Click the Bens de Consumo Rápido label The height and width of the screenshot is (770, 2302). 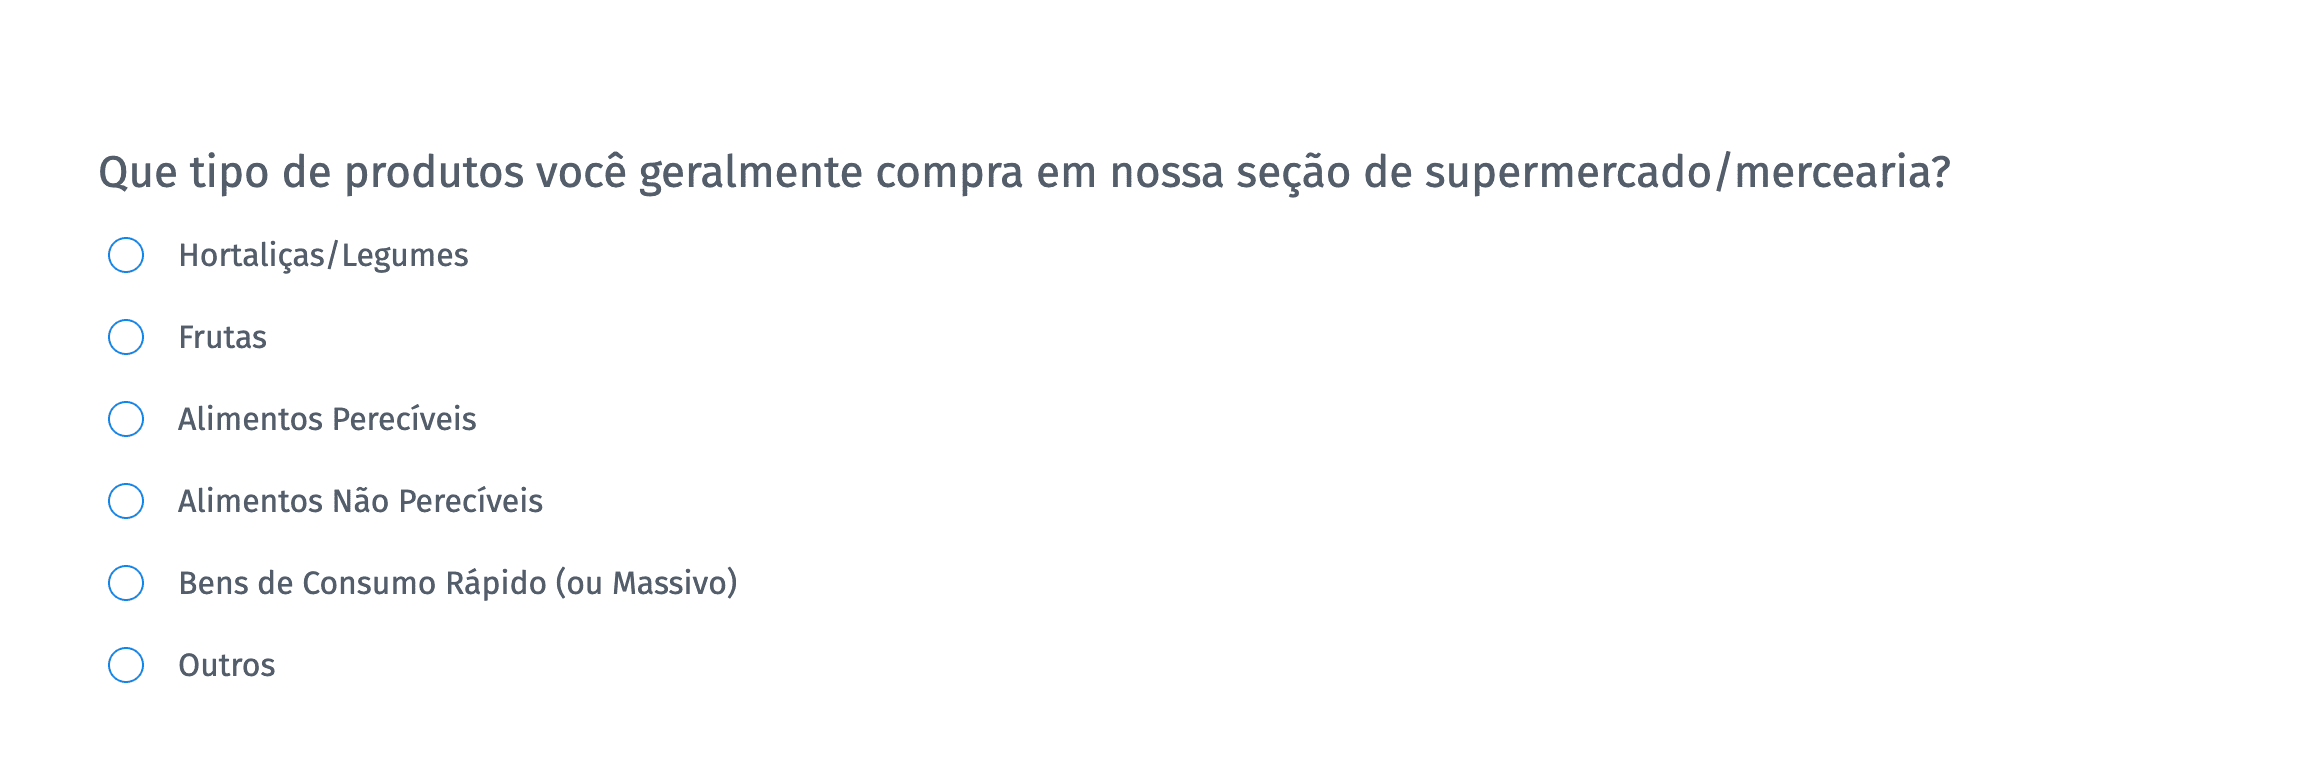[x=457, y=583]
